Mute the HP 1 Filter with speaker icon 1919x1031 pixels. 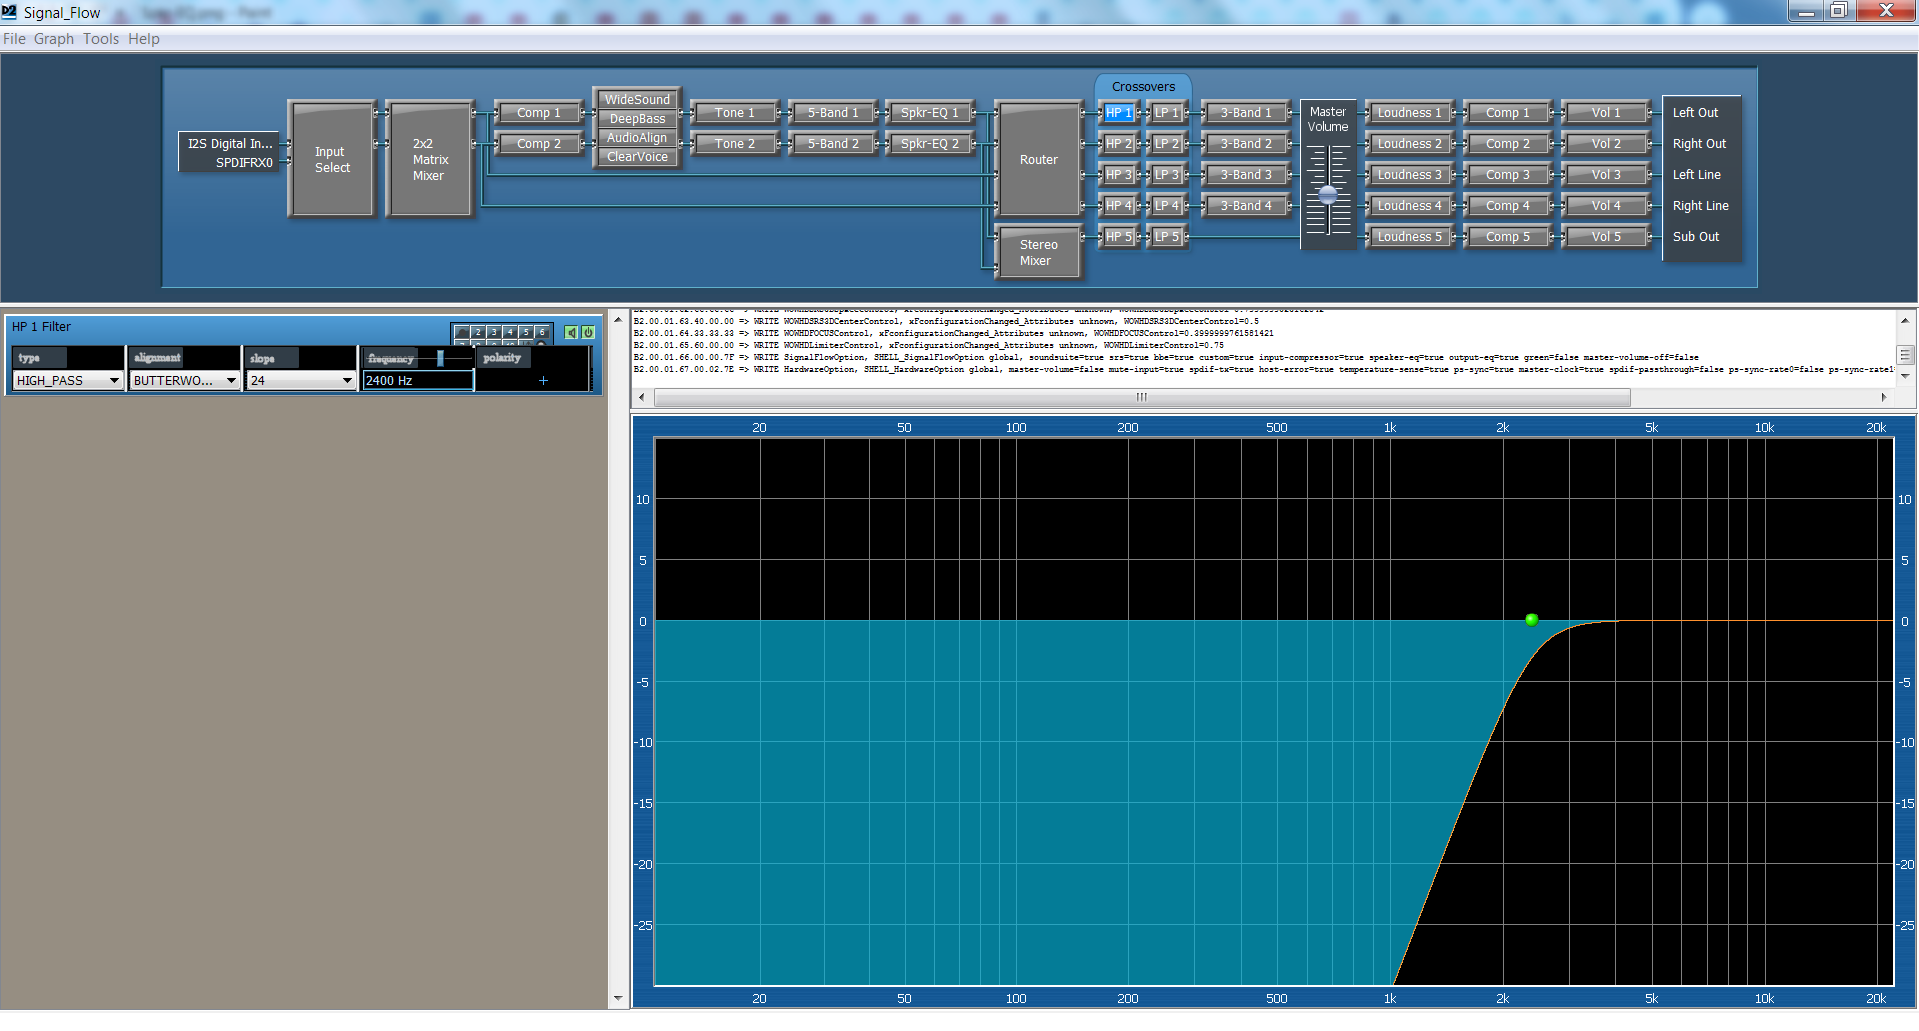571,332
